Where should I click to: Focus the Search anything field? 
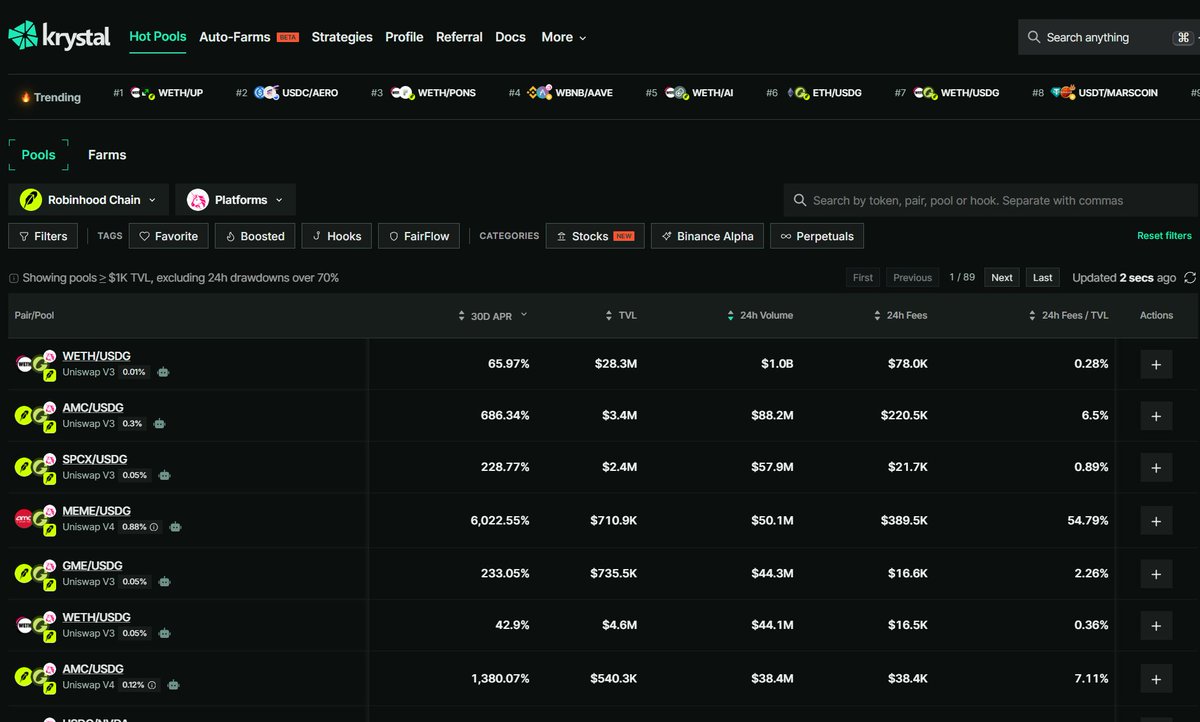click(x=1109, y=37)
